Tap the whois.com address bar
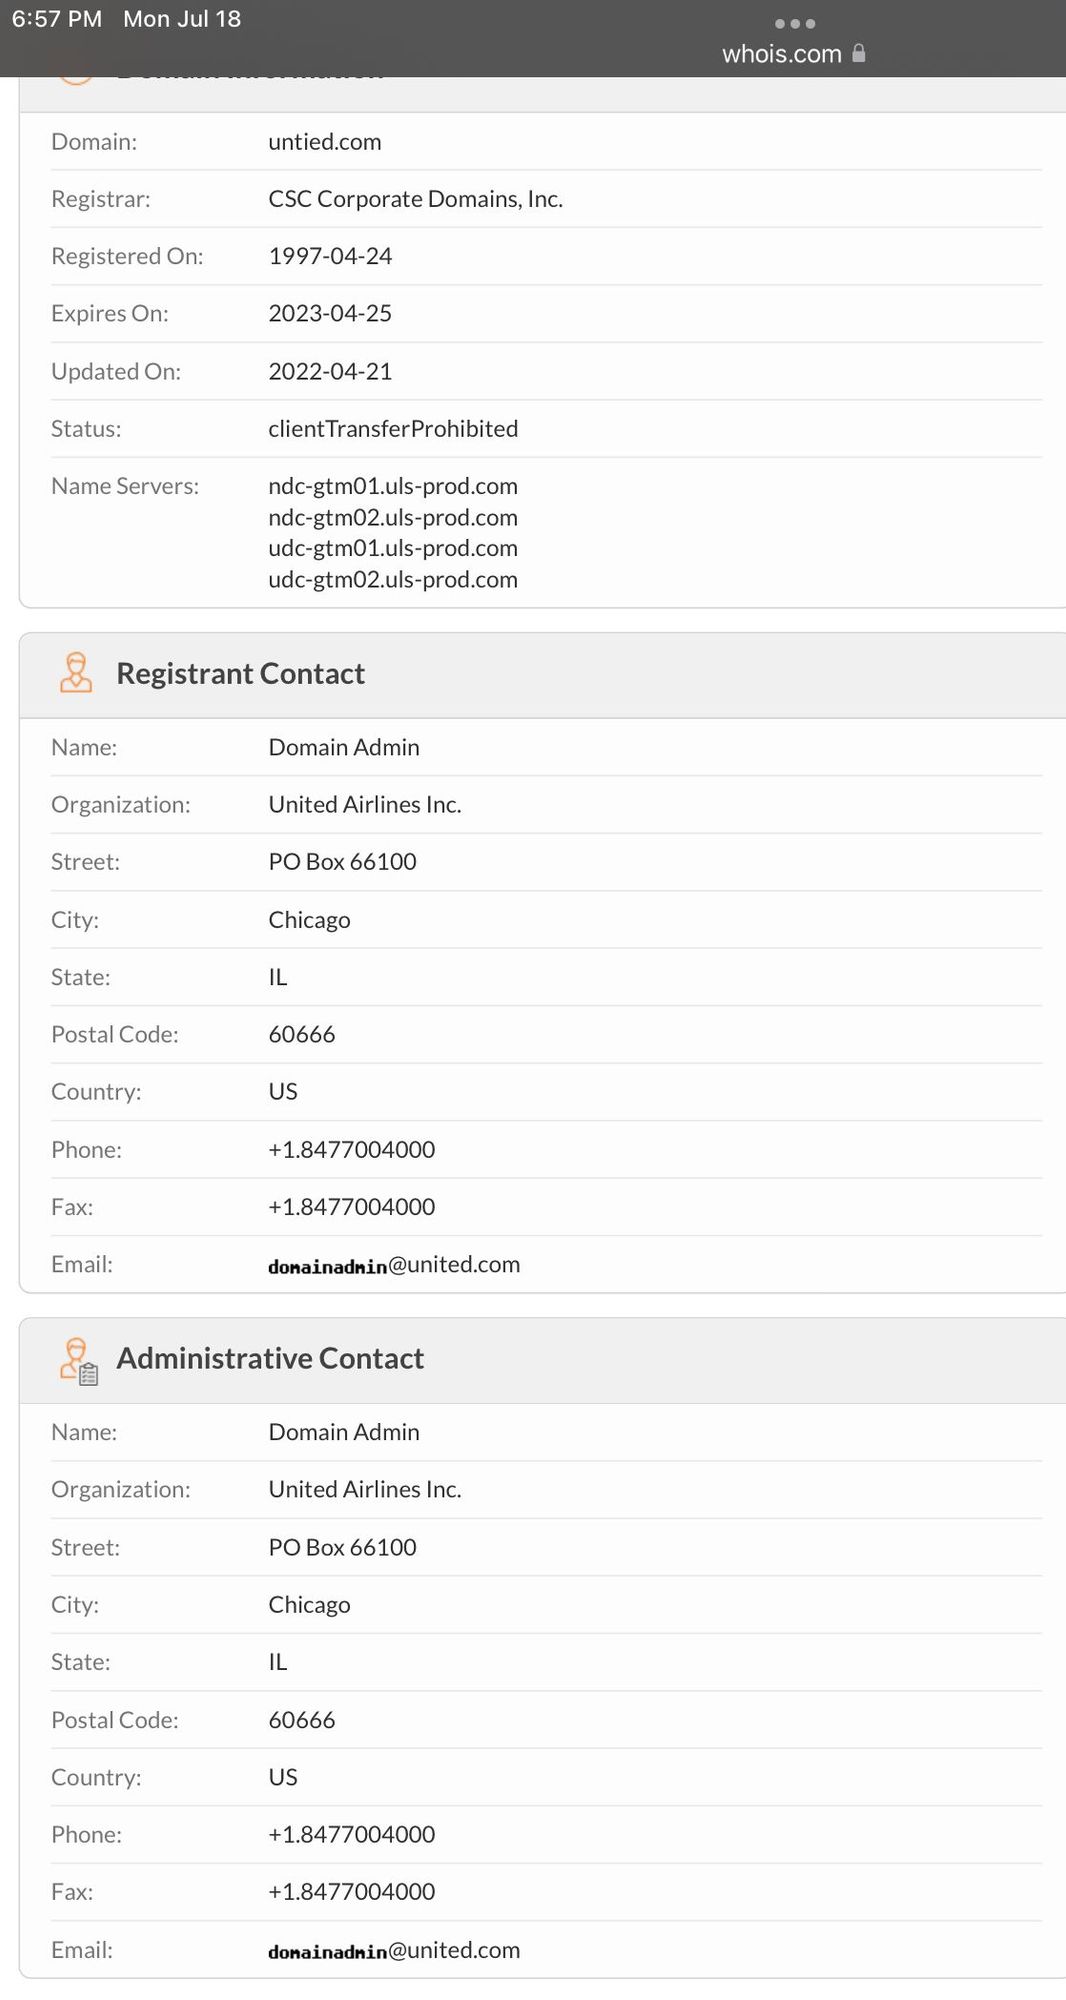 click(782, 54)
